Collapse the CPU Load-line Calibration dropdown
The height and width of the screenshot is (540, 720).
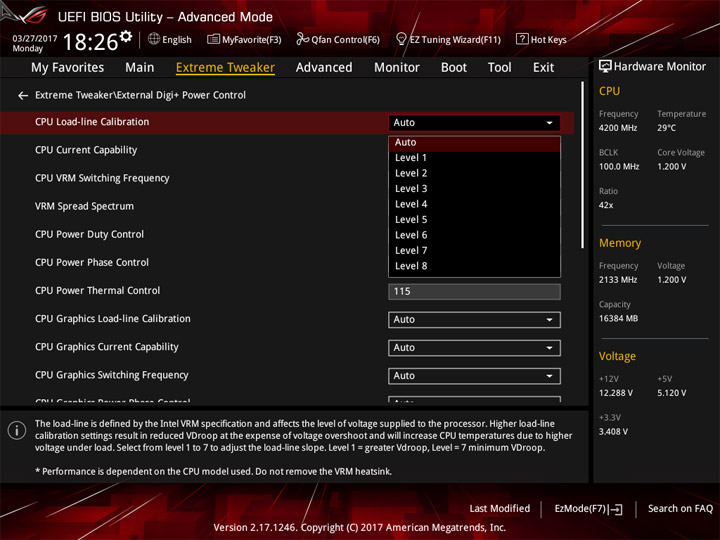tap(474, 123)
